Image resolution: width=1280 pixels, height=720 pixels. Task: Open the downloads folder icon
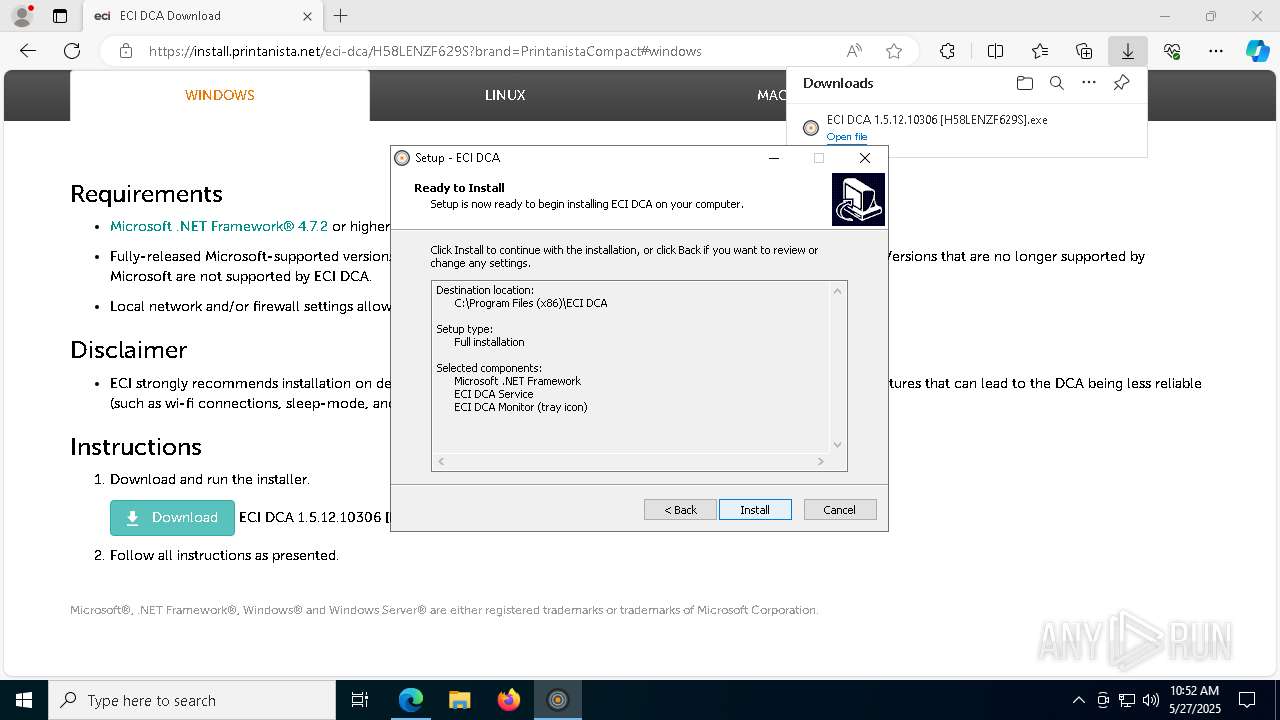tap(1024, 83)
